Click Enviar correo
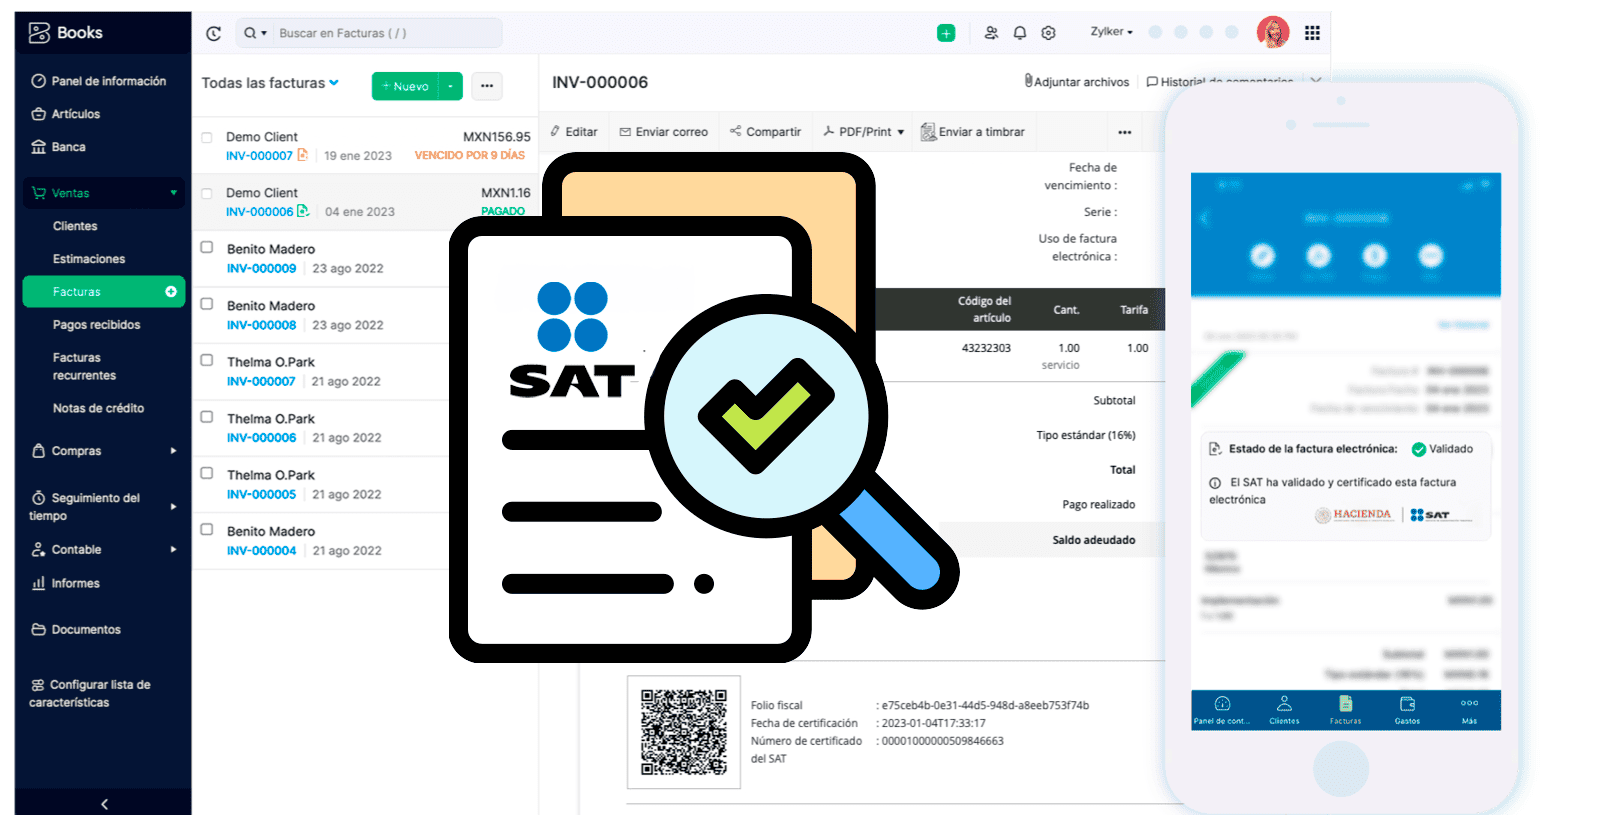Image resolution: width=1600 pixels, height=815 pixels. [x=663, y=132]
